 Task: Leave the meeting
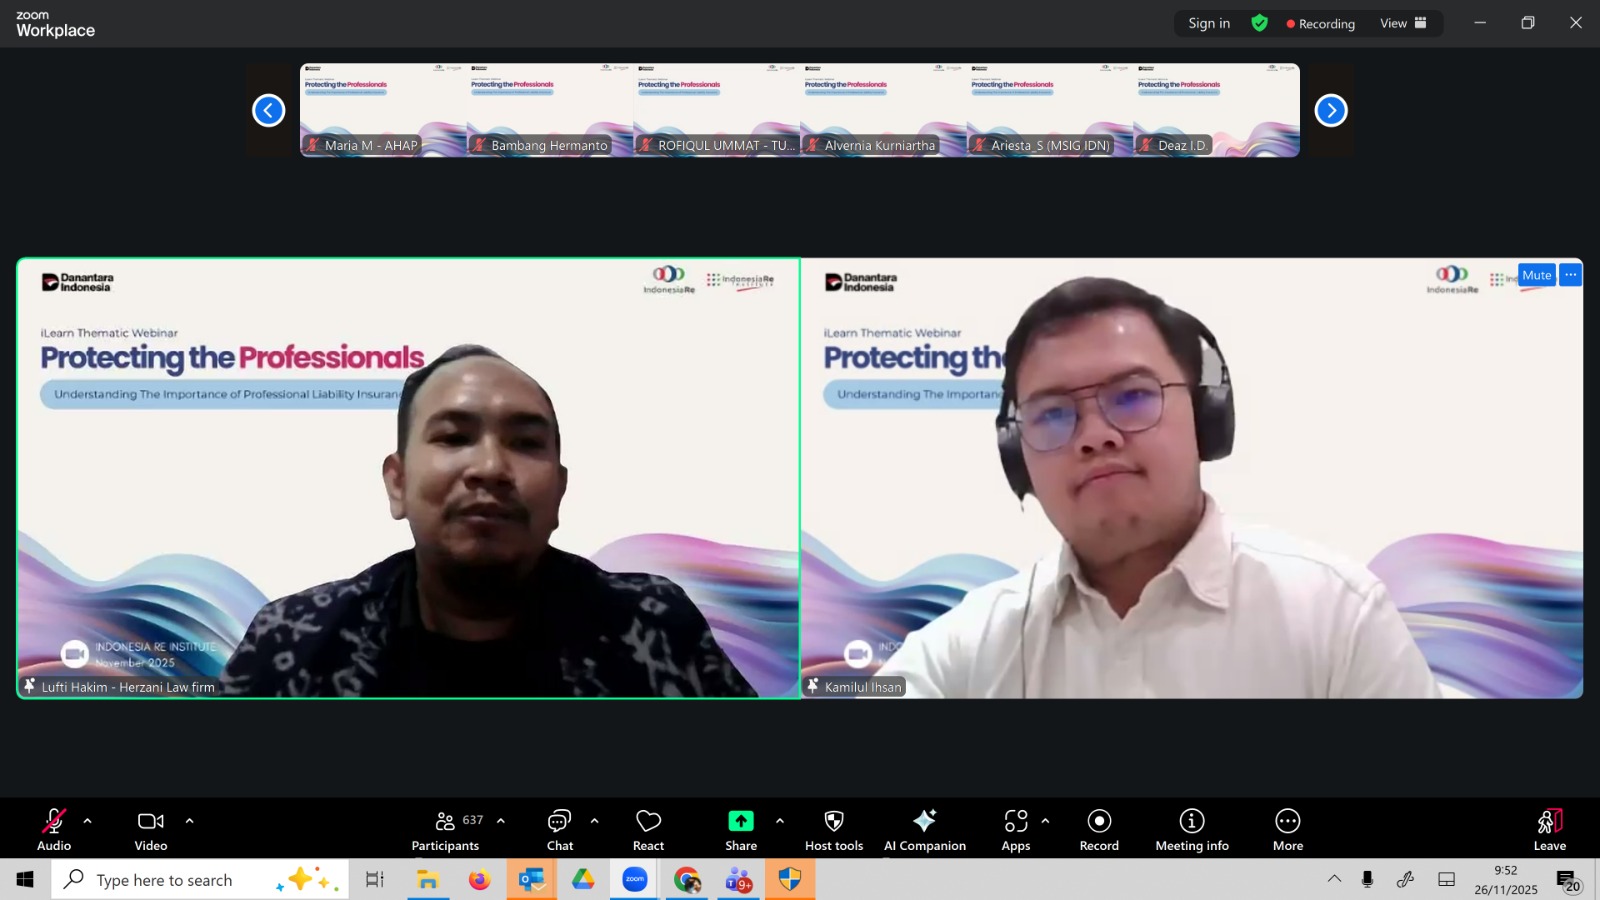[1549, 830]
